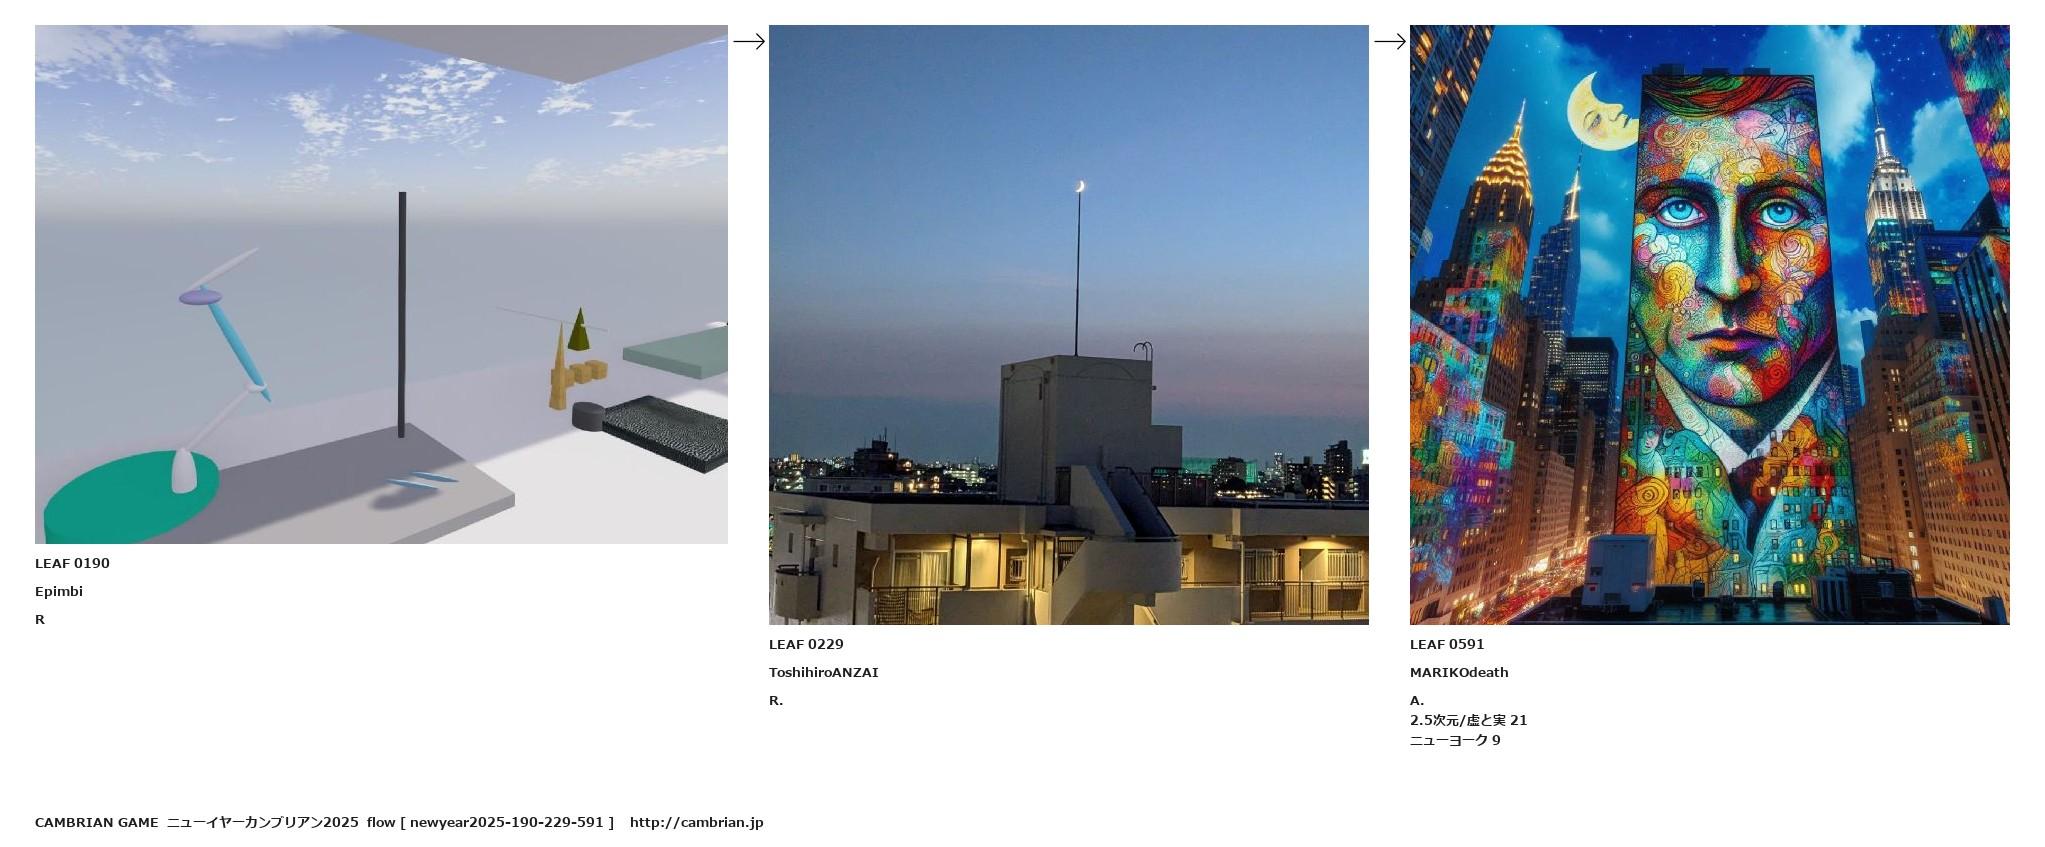This screenshot has height=847, width=2045.
Task: Click the flow identifier newyear2025-190-229-591
Action: 506,822
